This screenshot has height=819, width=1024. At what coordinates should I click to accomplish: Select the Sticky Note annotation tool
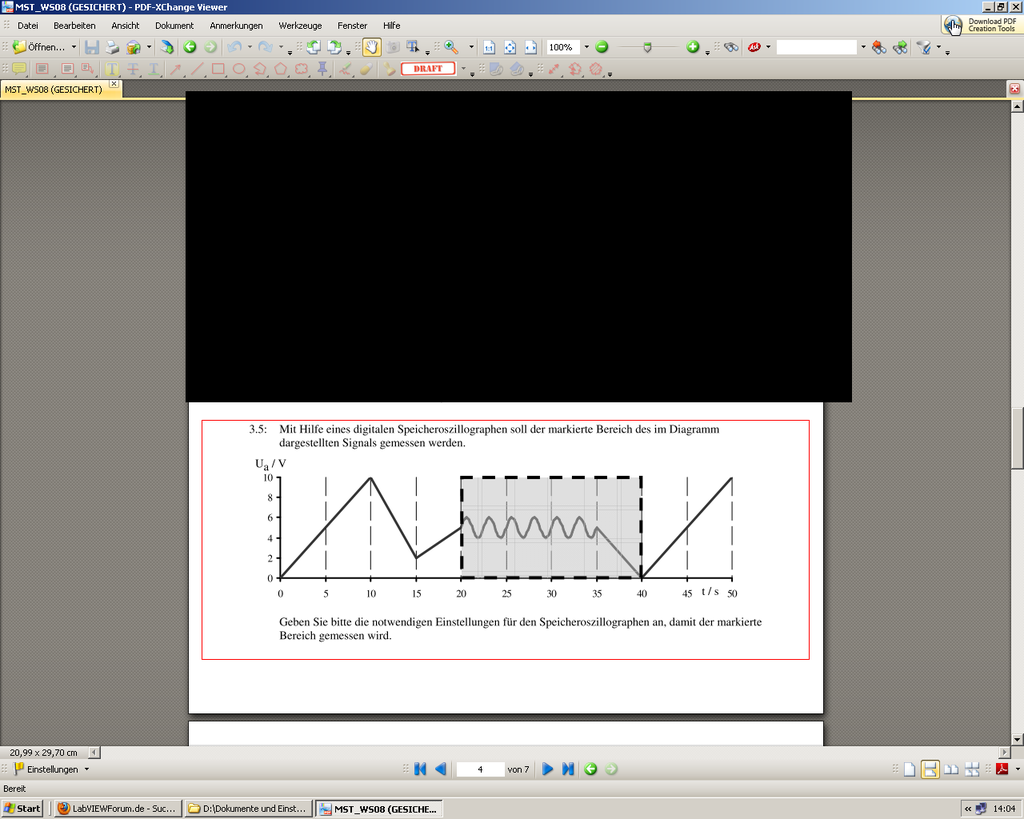point(19,69)
